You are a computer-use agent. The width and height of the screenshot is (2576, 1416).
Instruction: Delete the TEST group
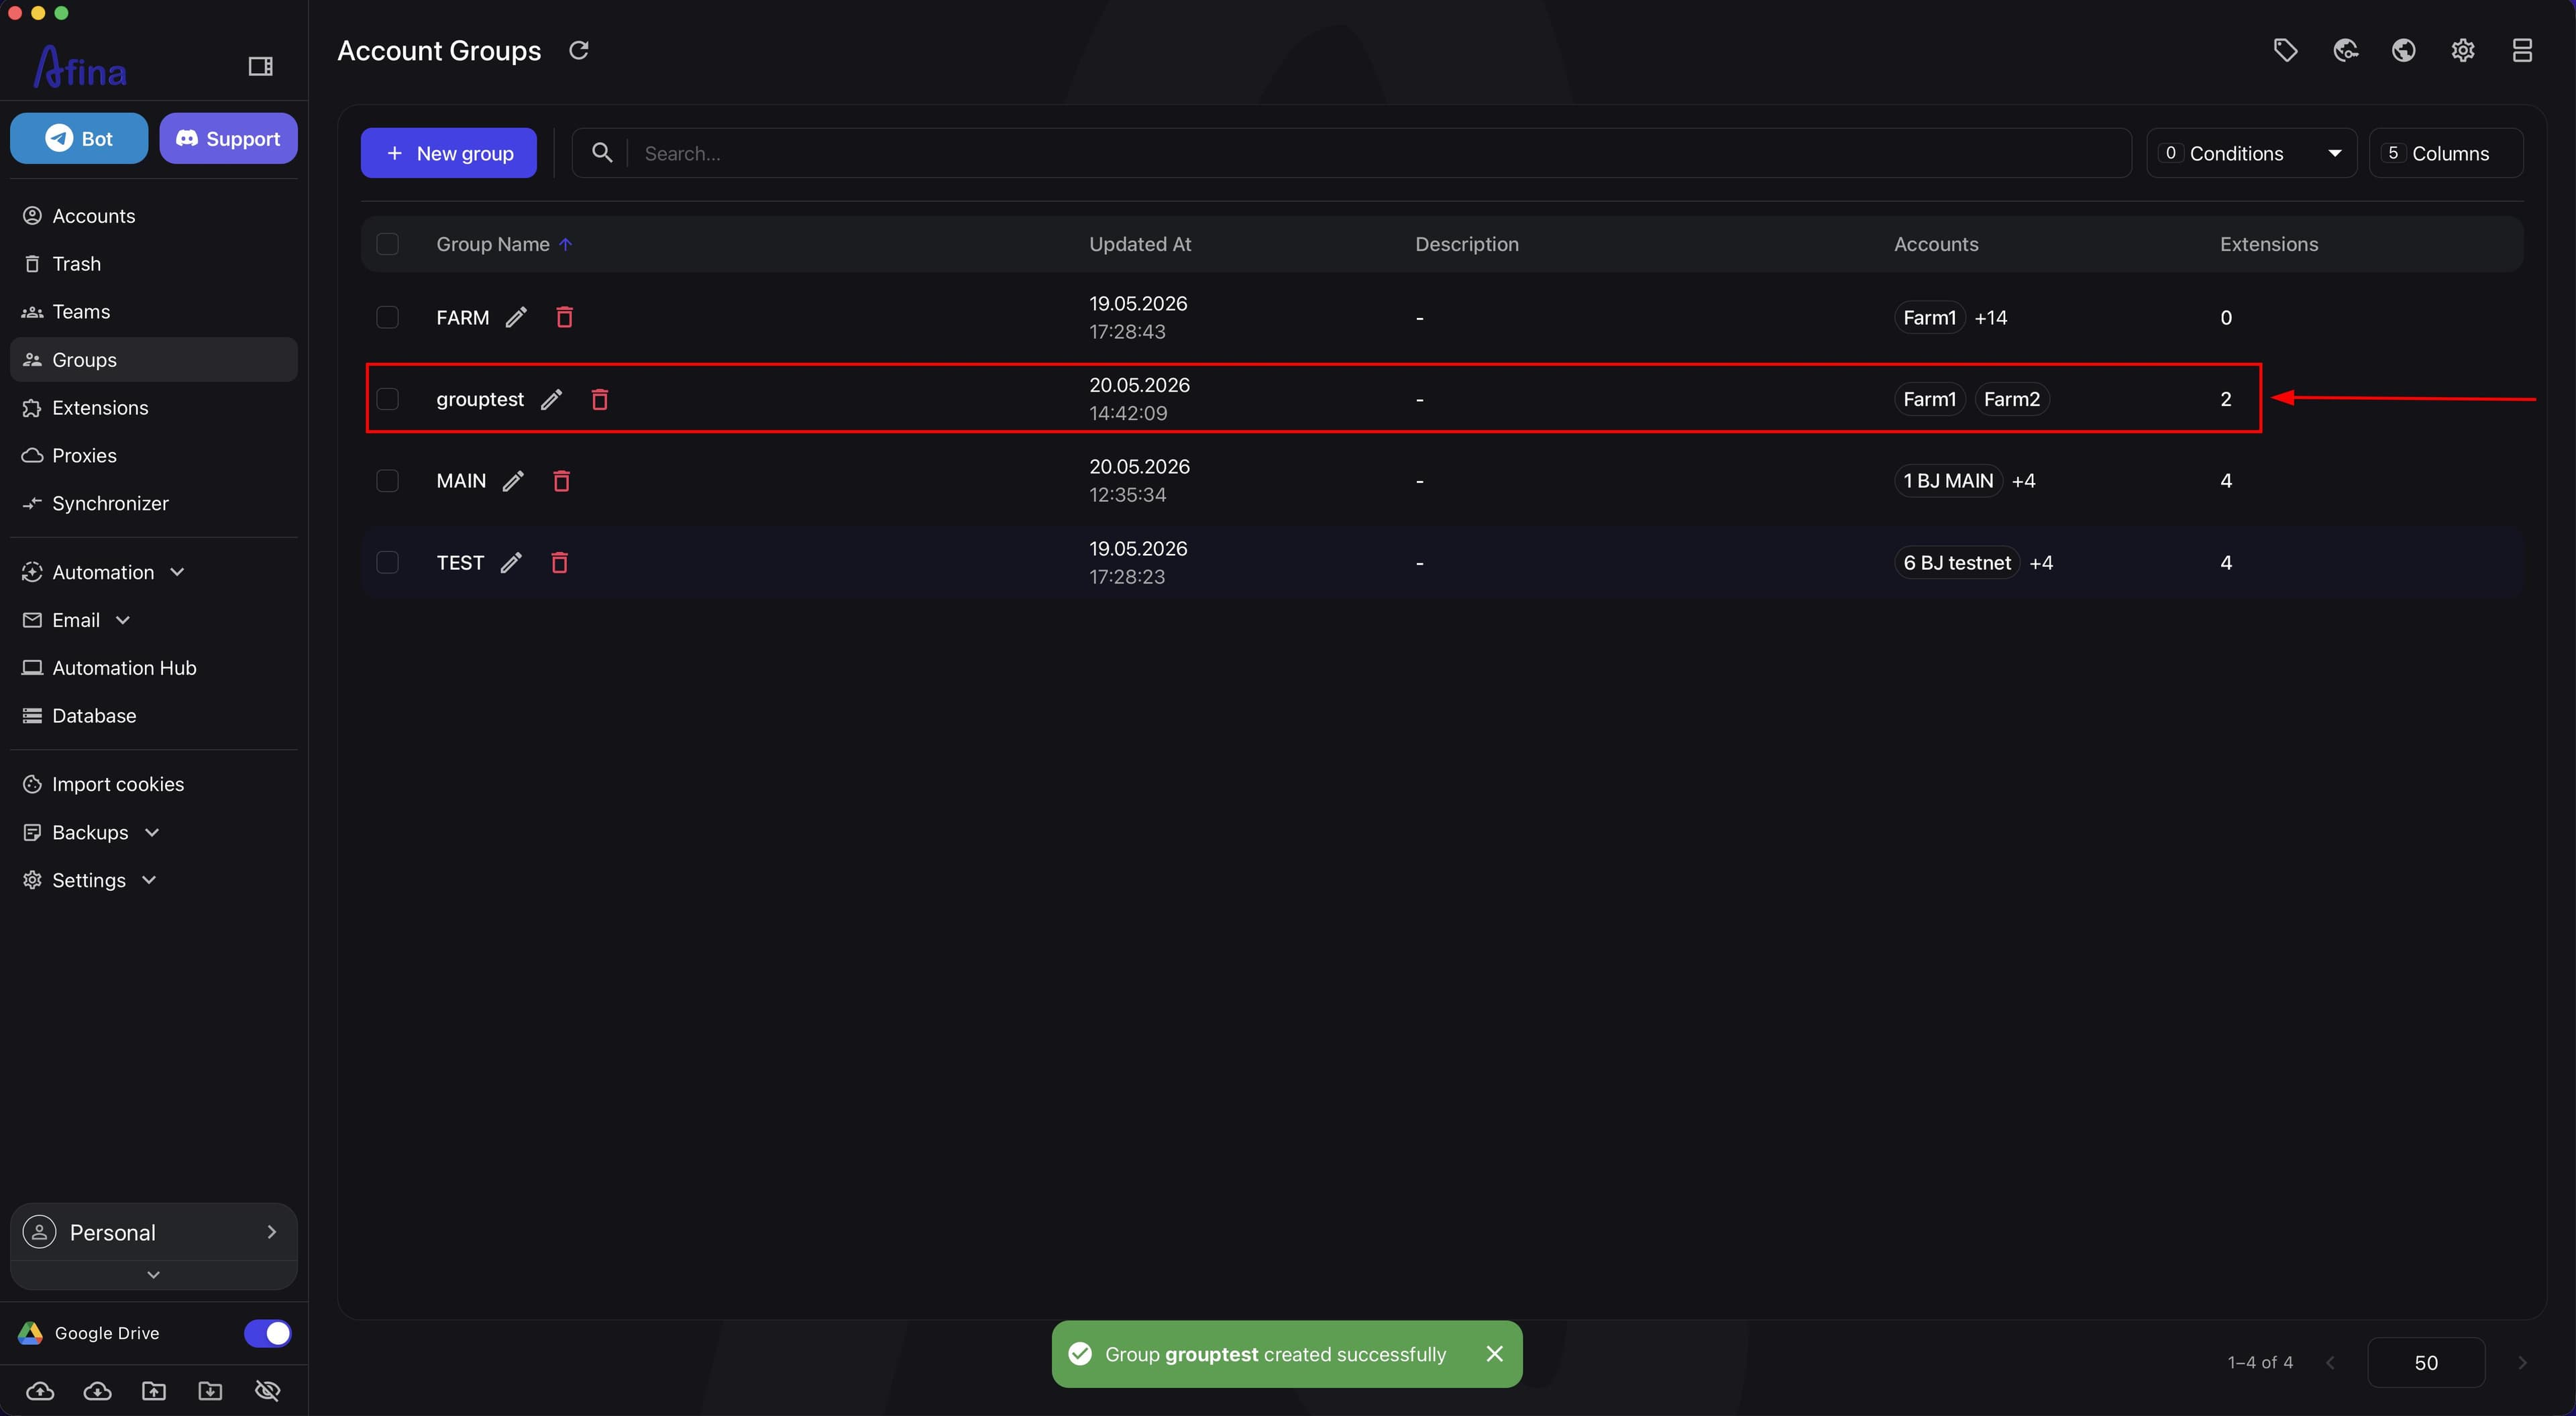[x=559, y=563]
